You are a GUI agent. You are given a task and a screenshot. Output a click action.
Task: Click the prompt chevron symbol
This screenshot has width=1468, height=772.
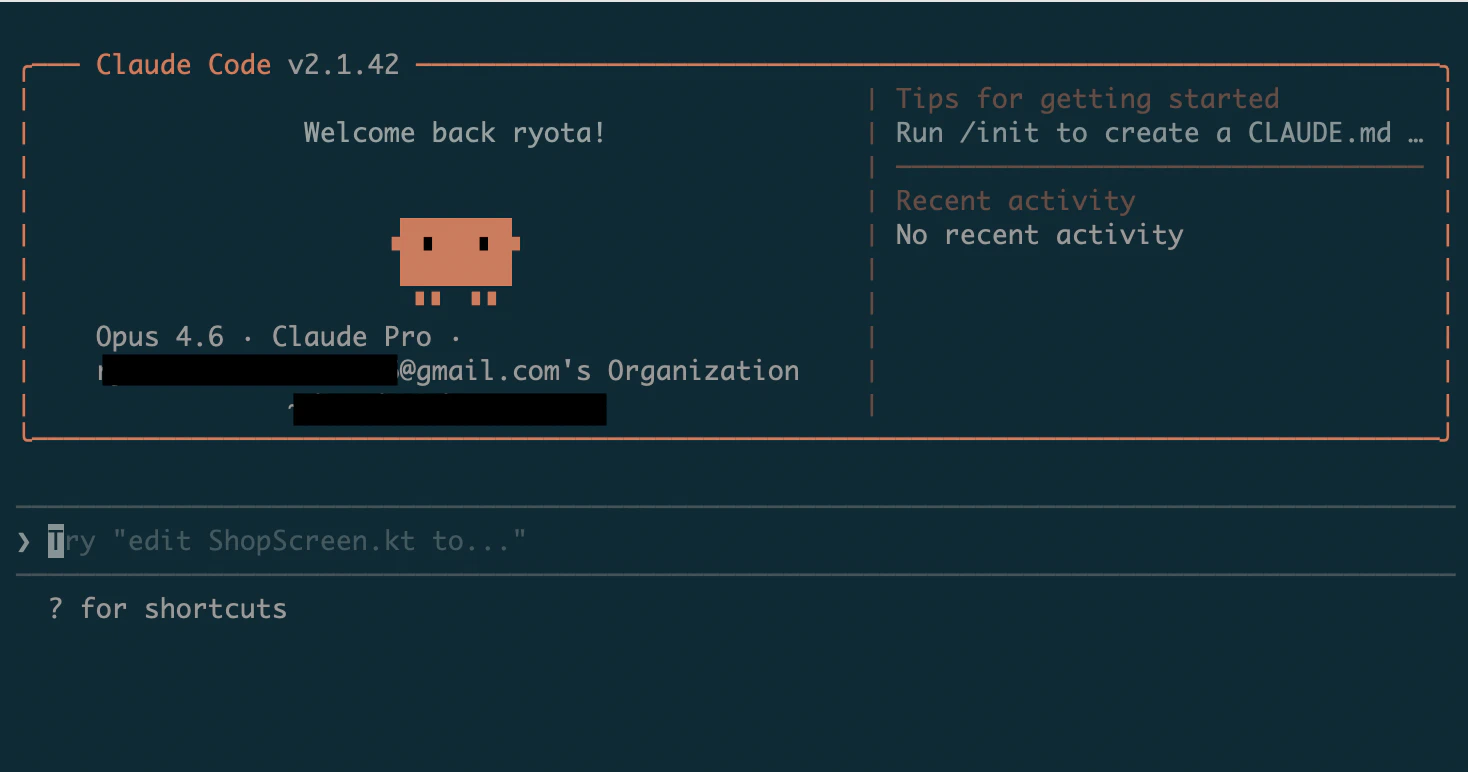[x=24, y=542]
